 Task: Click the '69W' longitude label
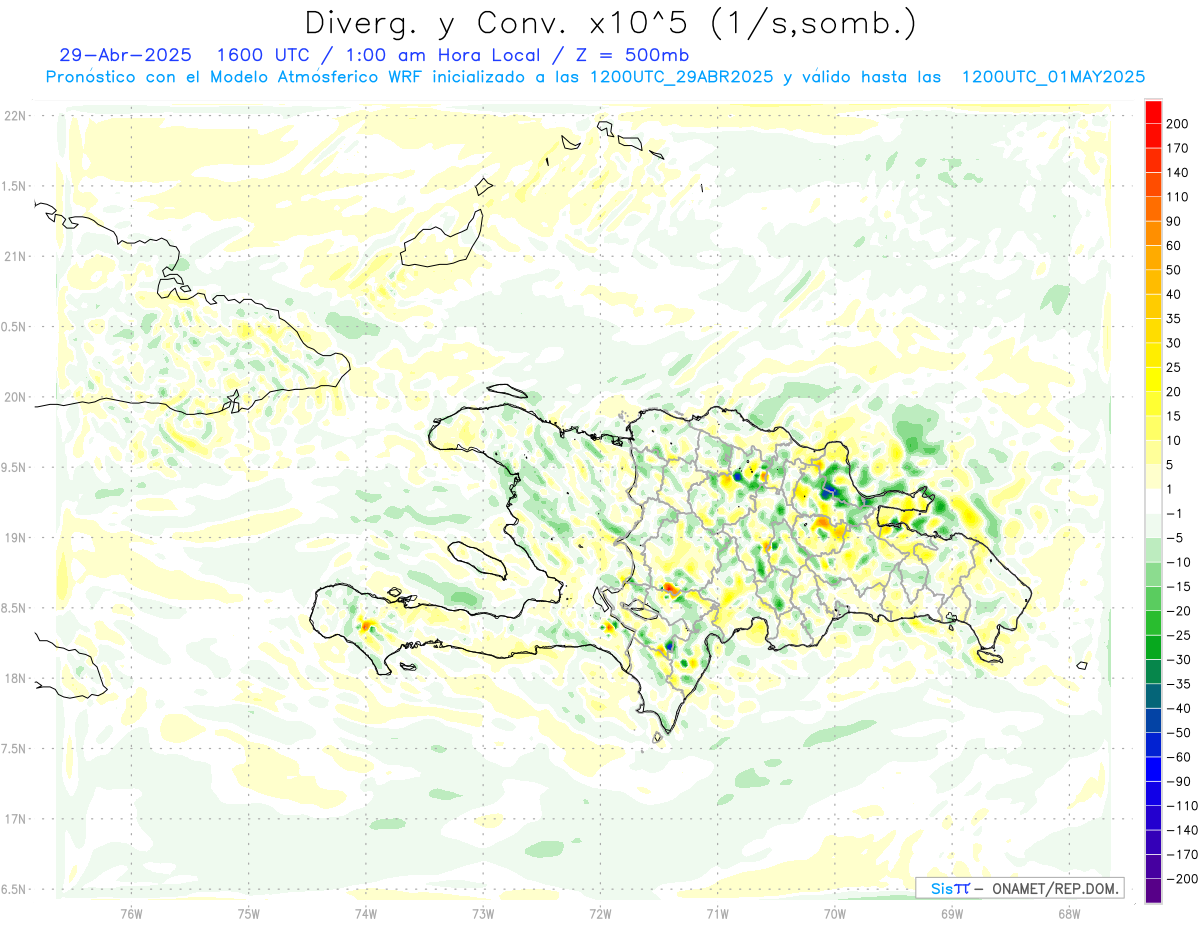[952, 913]
